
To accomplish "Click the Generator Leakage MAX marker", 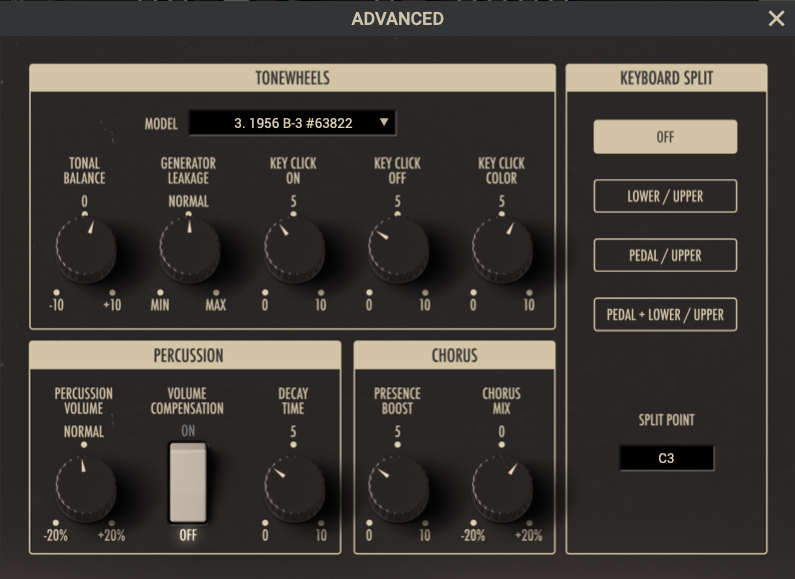I will point(216,304).
